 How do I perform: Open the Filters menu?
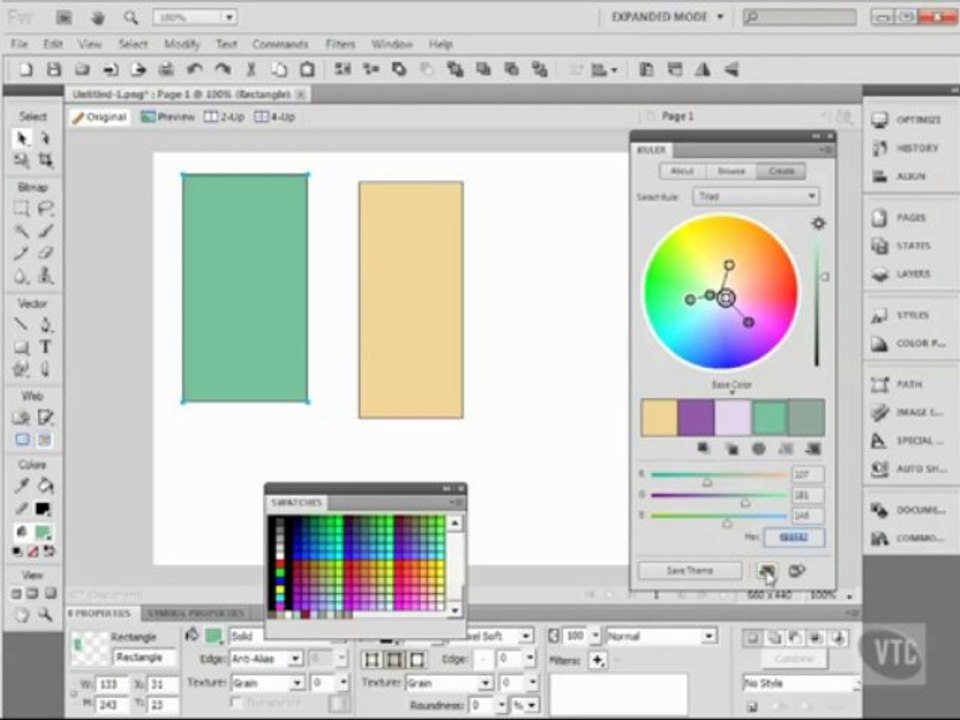[x=340, y=44]
